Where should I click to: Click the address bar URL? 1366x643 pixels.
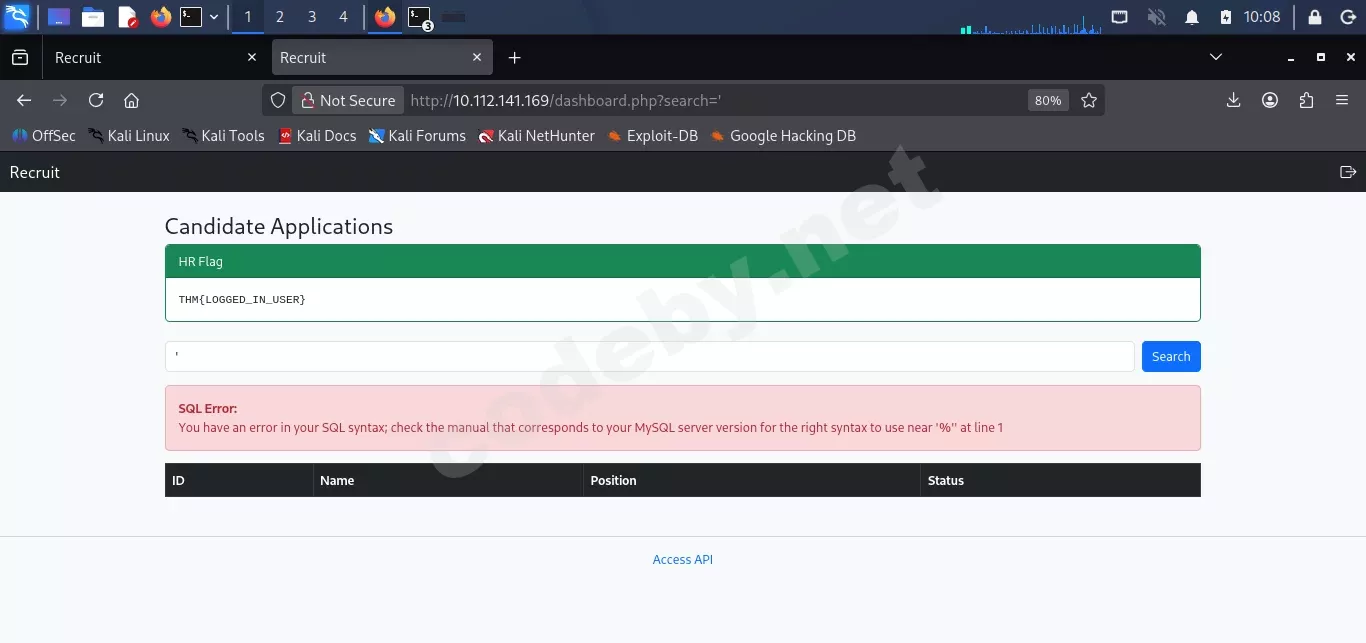(x=566, y=100)
